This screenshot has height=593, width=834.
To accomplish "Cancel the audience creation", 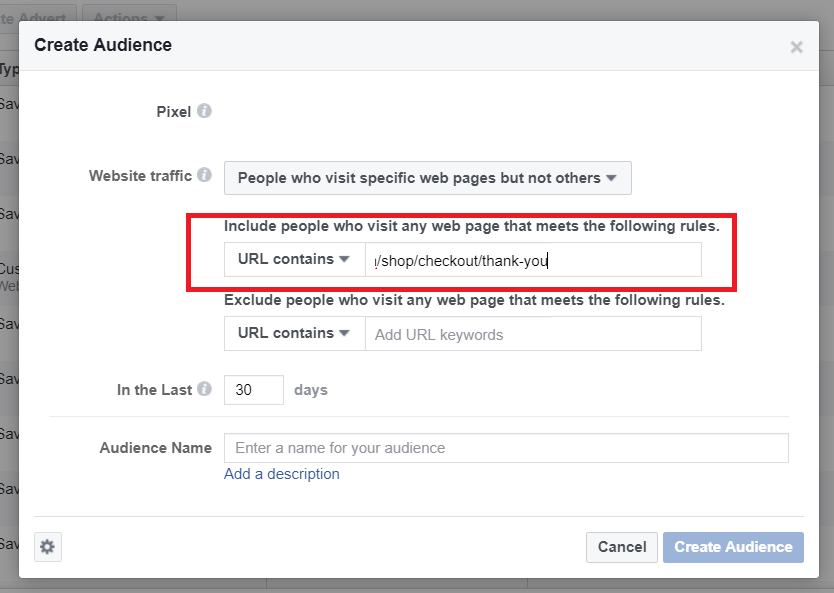I will coord(622,547).
